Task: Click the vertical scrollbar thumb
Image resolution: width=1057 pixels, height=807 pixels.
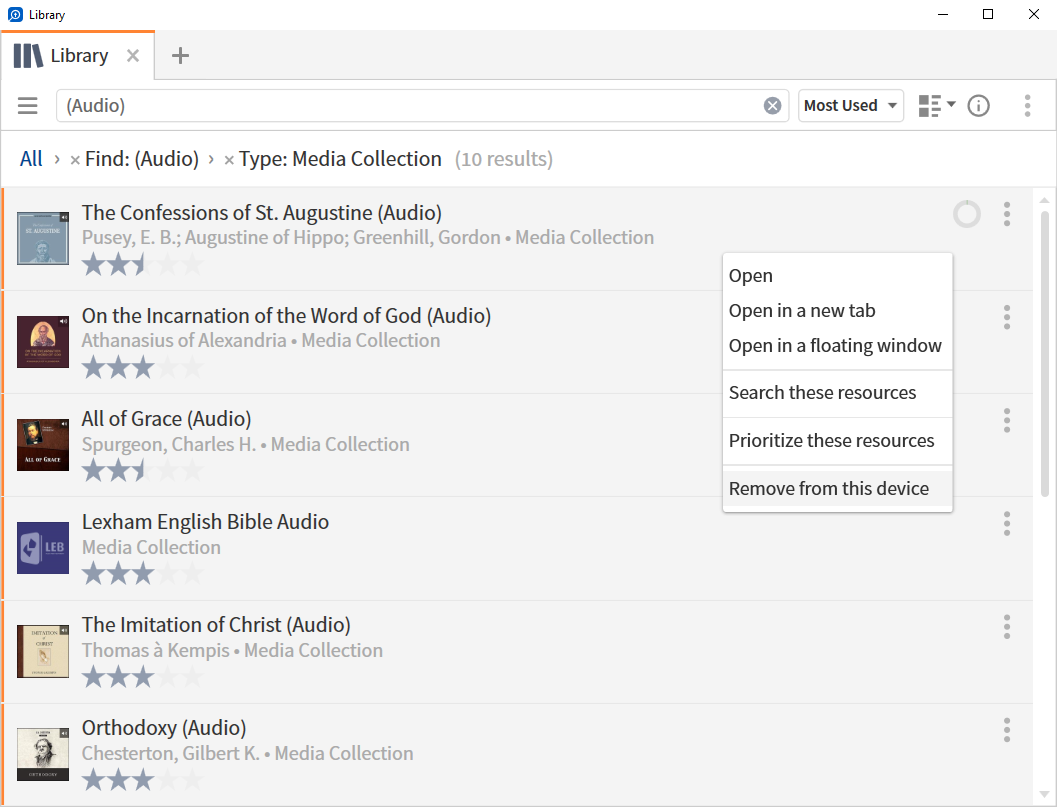Action: coord(1044,354)
